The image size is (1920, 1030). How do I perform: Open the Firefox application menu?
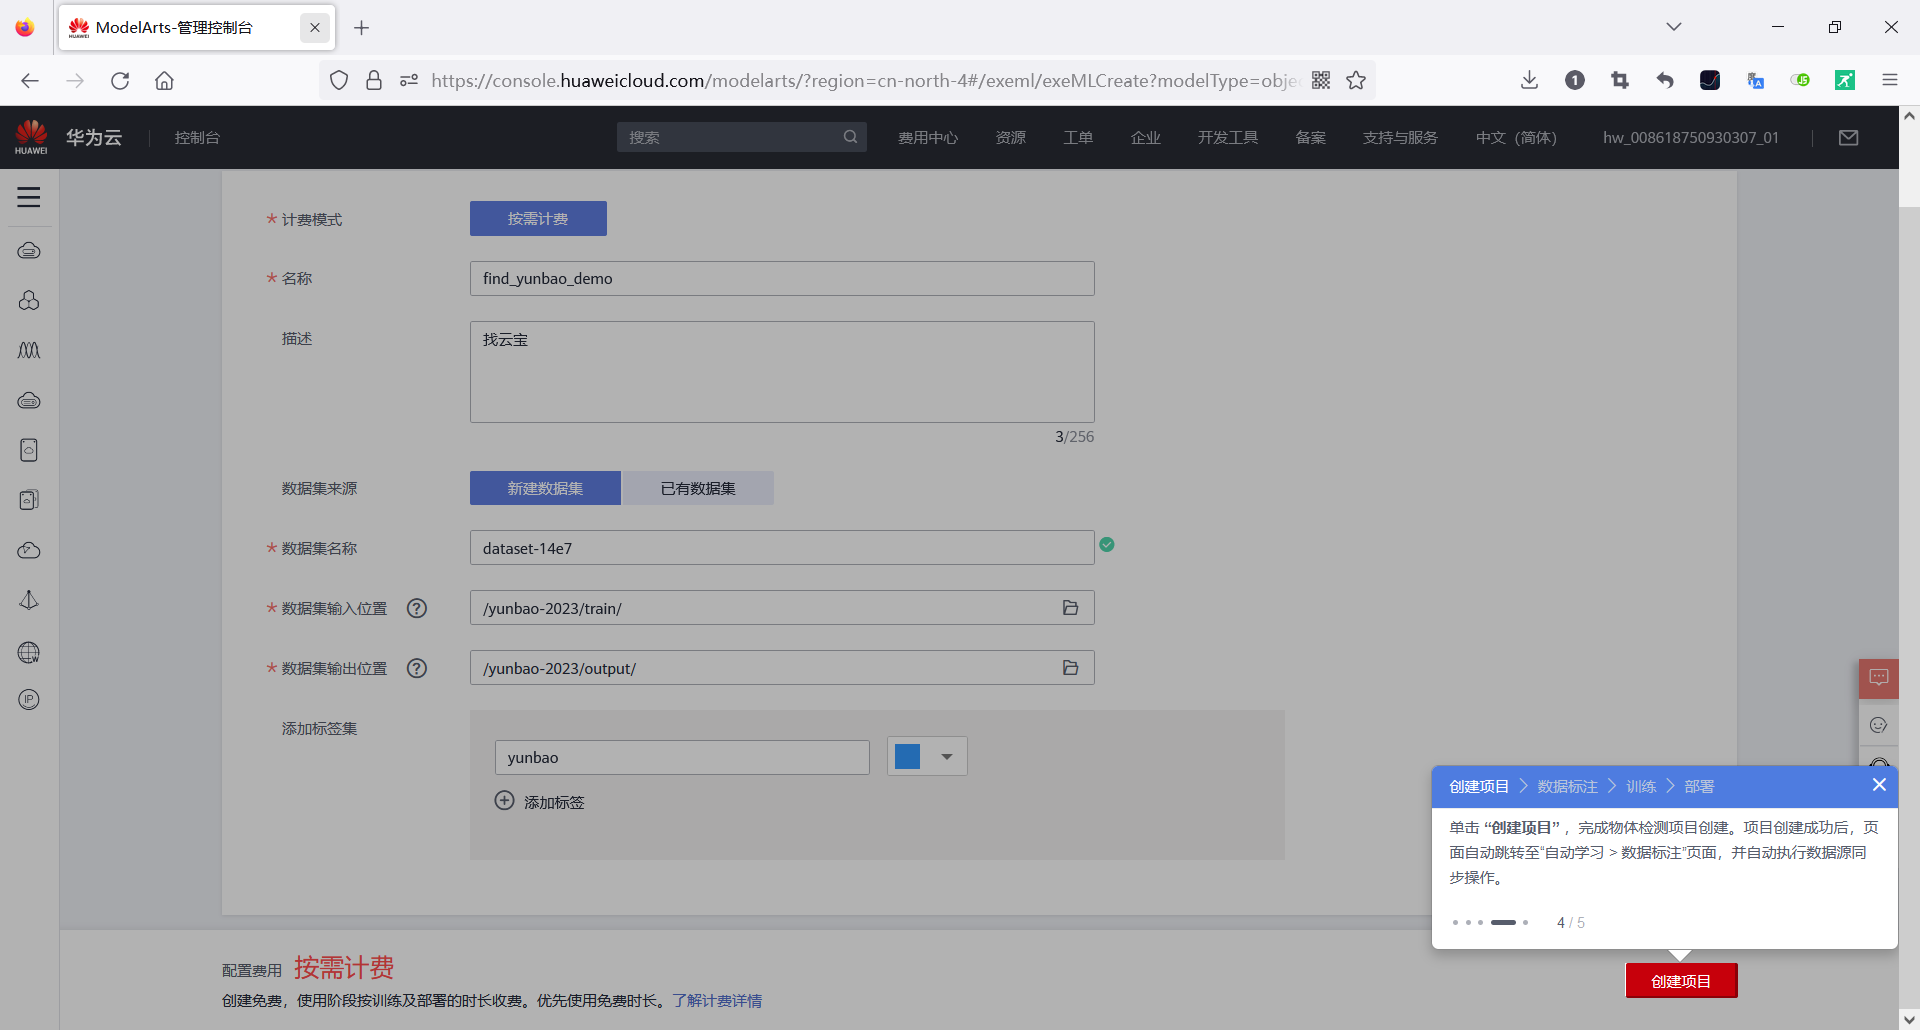(x=1890, y=80)
